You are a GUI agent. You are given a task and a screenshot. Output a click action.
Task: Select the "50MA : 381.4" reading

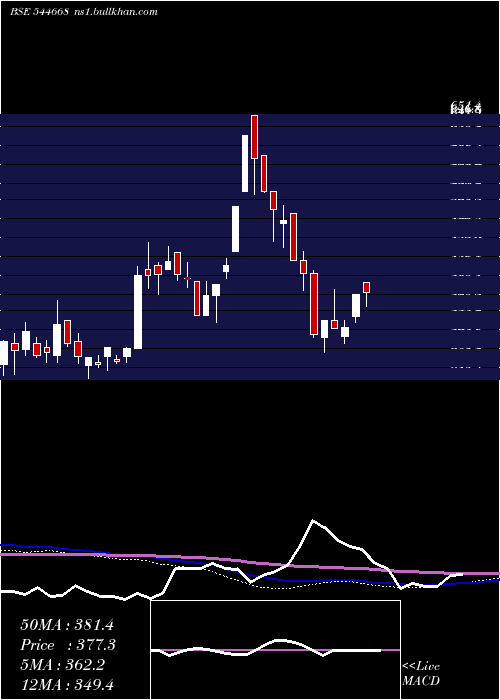point(67,625)
